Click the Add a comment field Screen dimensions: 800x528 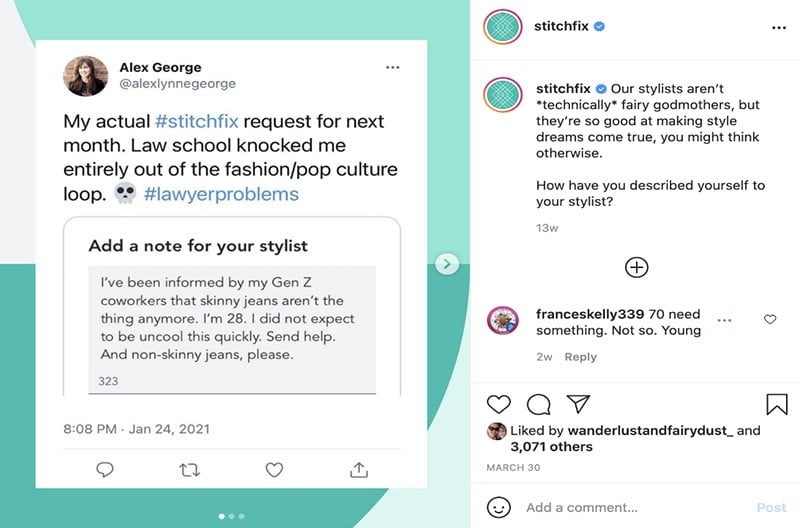[x=630, y=507]
